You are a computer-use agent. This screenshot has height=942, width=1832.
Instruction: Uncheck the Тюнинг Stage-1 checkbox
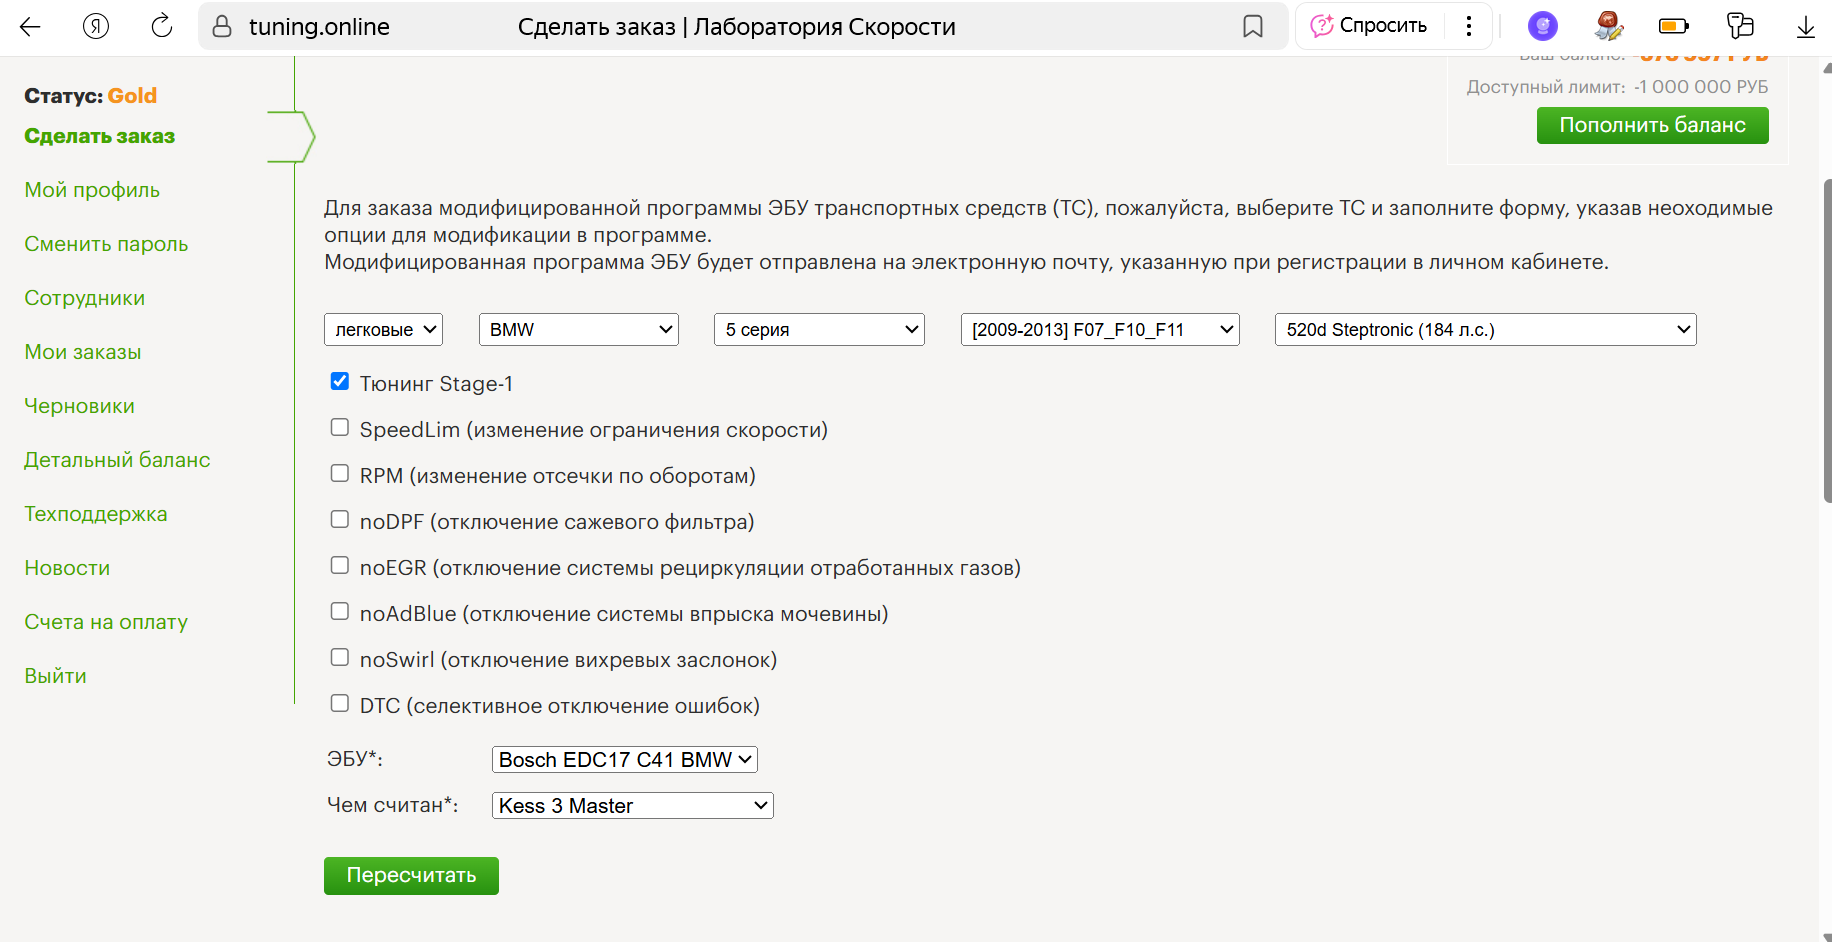pyautogui.click(x=340, y=382)
